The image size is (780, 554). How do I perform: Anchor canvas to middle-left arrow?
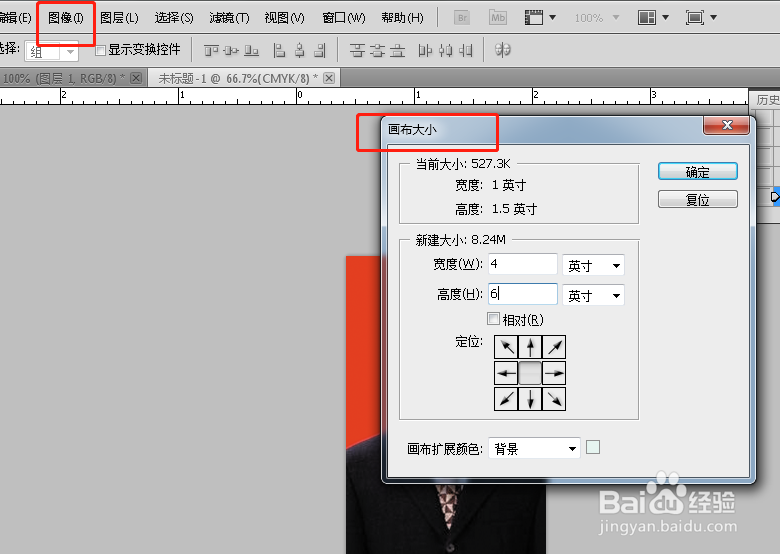tap(506, 373)
